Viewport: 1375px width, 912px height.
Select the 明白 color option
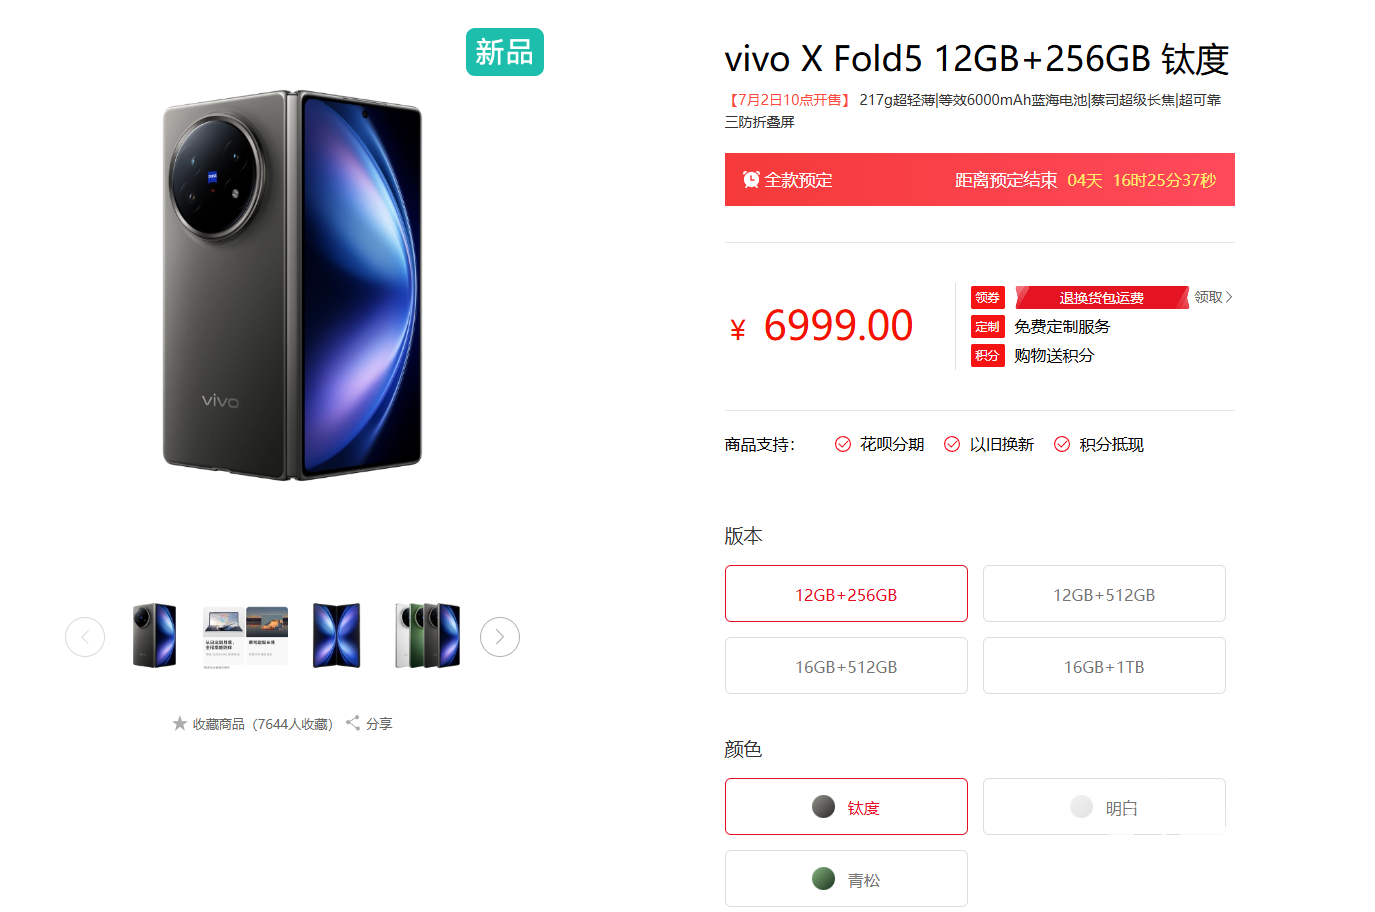tap(1104, 807)
